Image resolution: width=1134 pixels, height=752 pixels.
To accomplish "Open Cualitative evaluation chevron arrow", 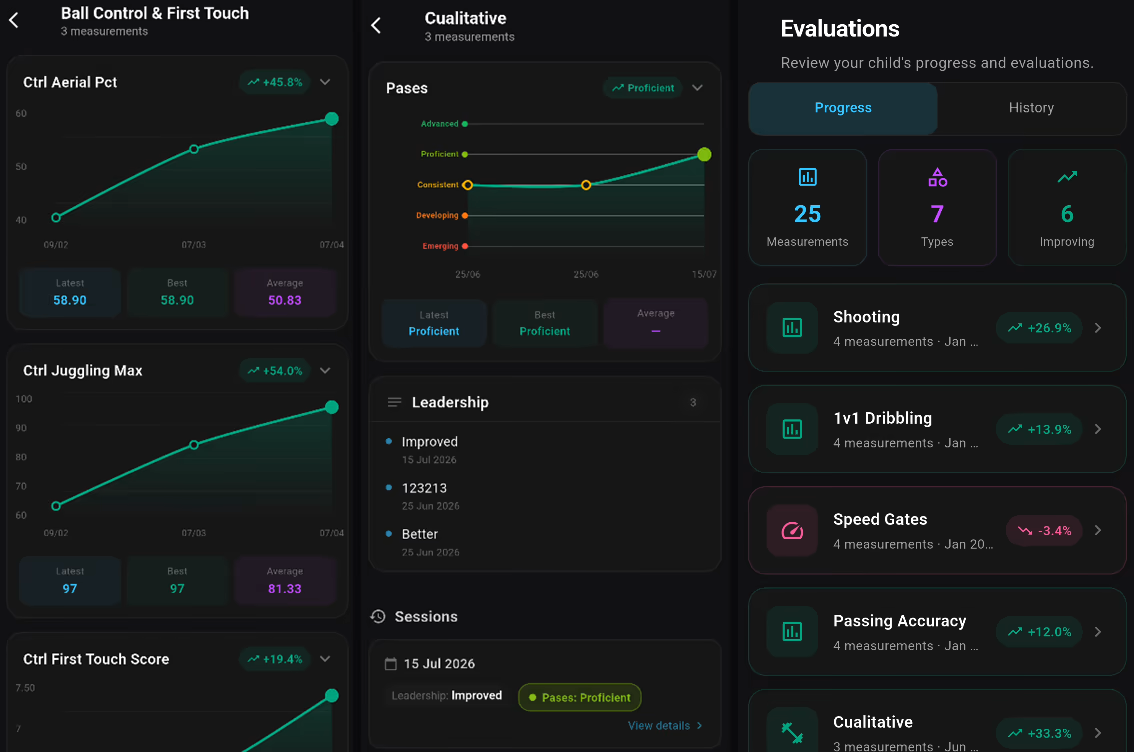I will click(1098, 732).
